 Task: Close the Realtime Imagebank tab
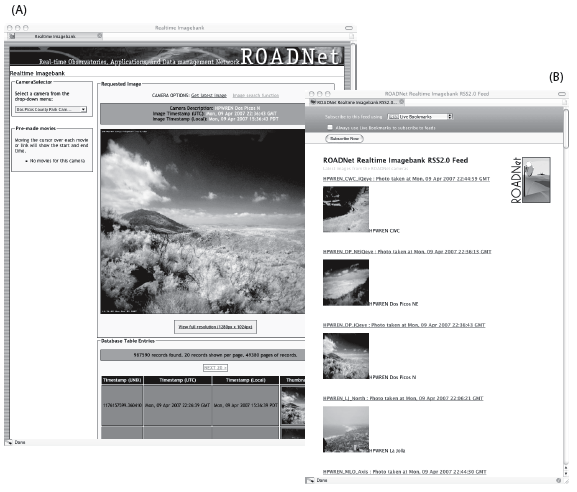point(100,36)
